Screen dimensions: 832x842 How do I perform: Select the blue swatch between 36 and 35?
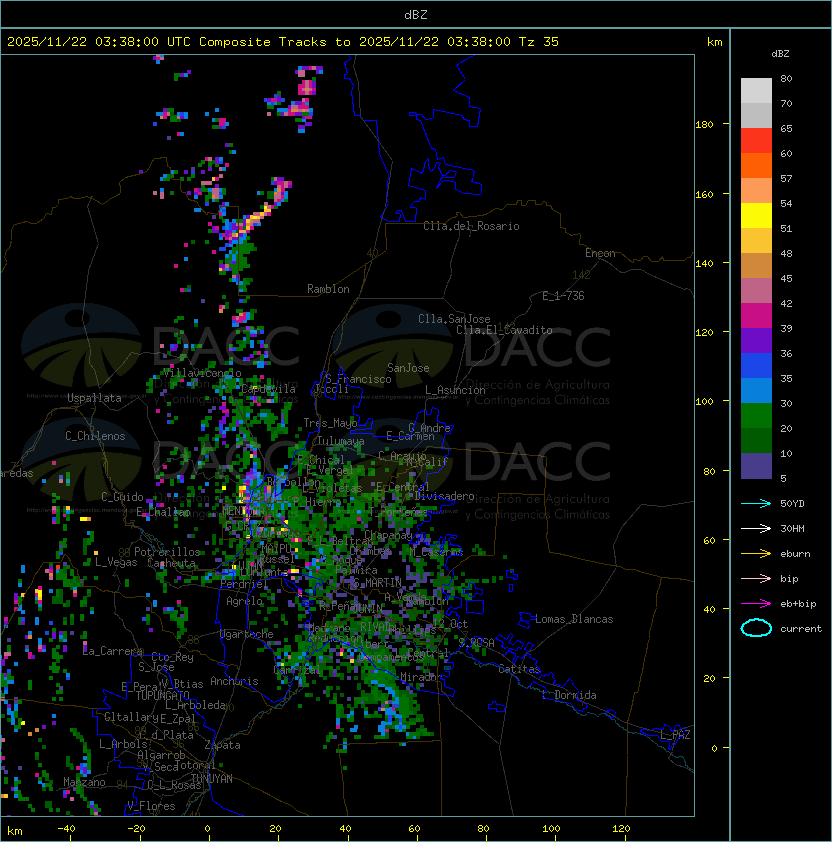756,366
